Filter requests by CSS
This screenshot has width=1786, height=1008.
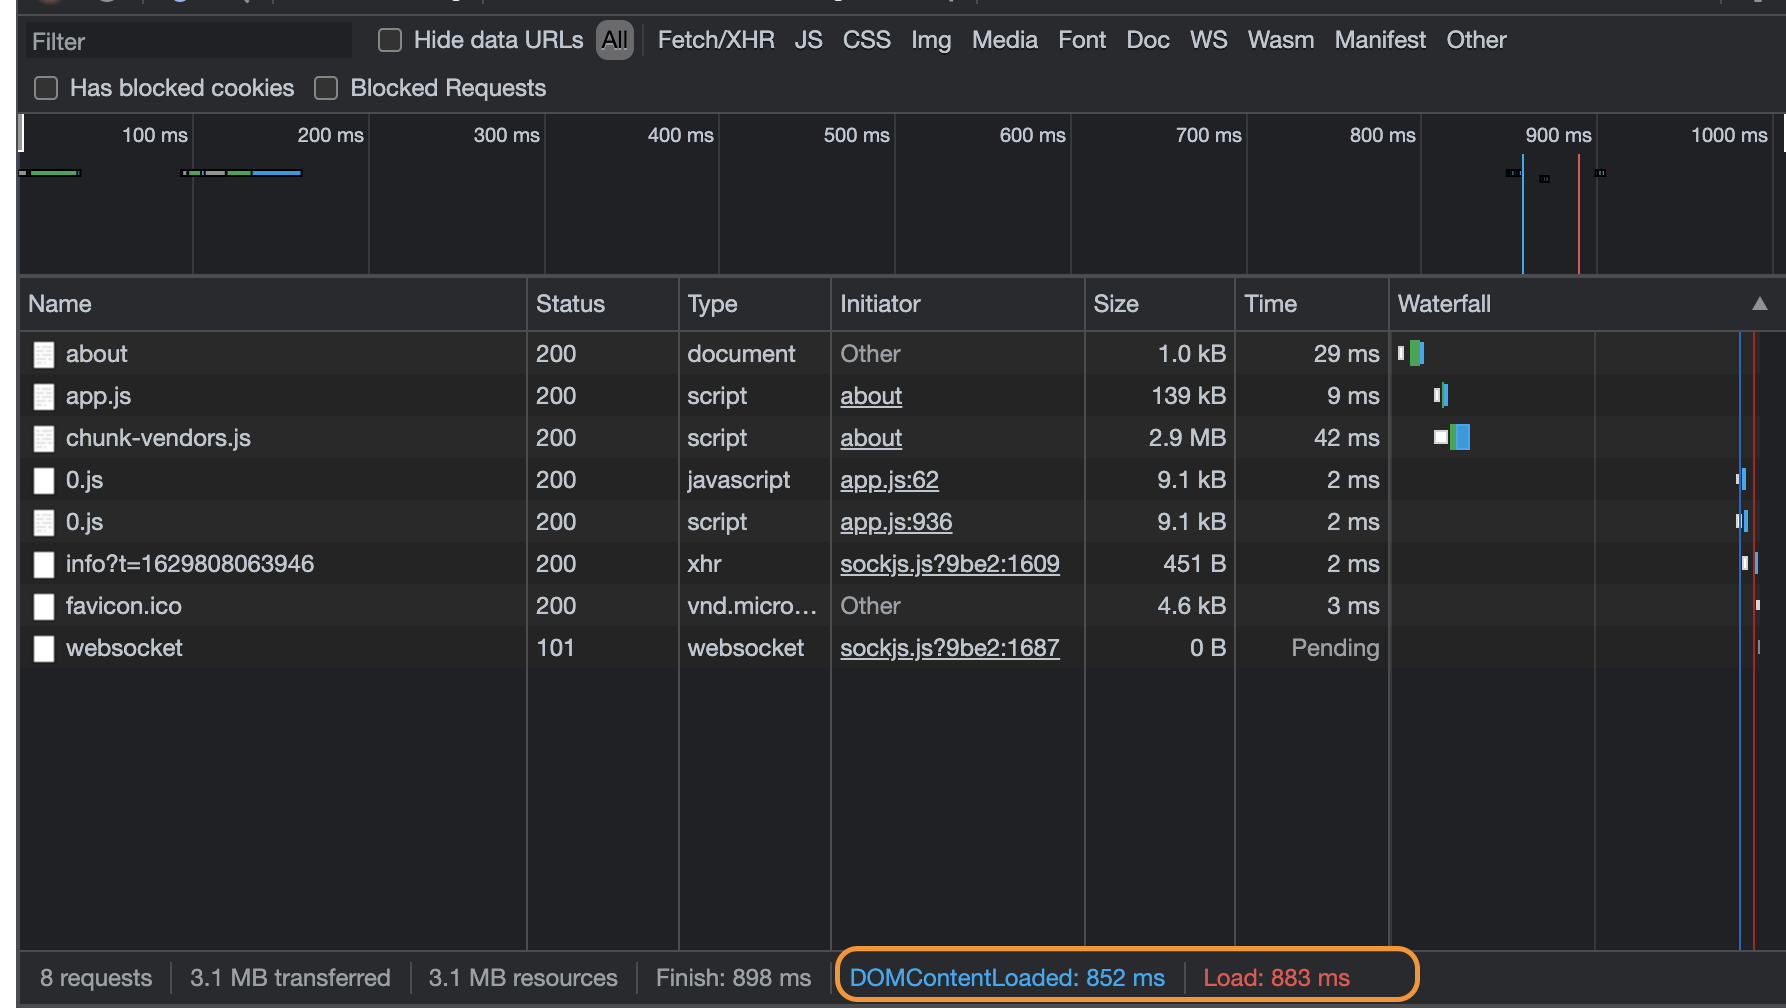(866, 40)
